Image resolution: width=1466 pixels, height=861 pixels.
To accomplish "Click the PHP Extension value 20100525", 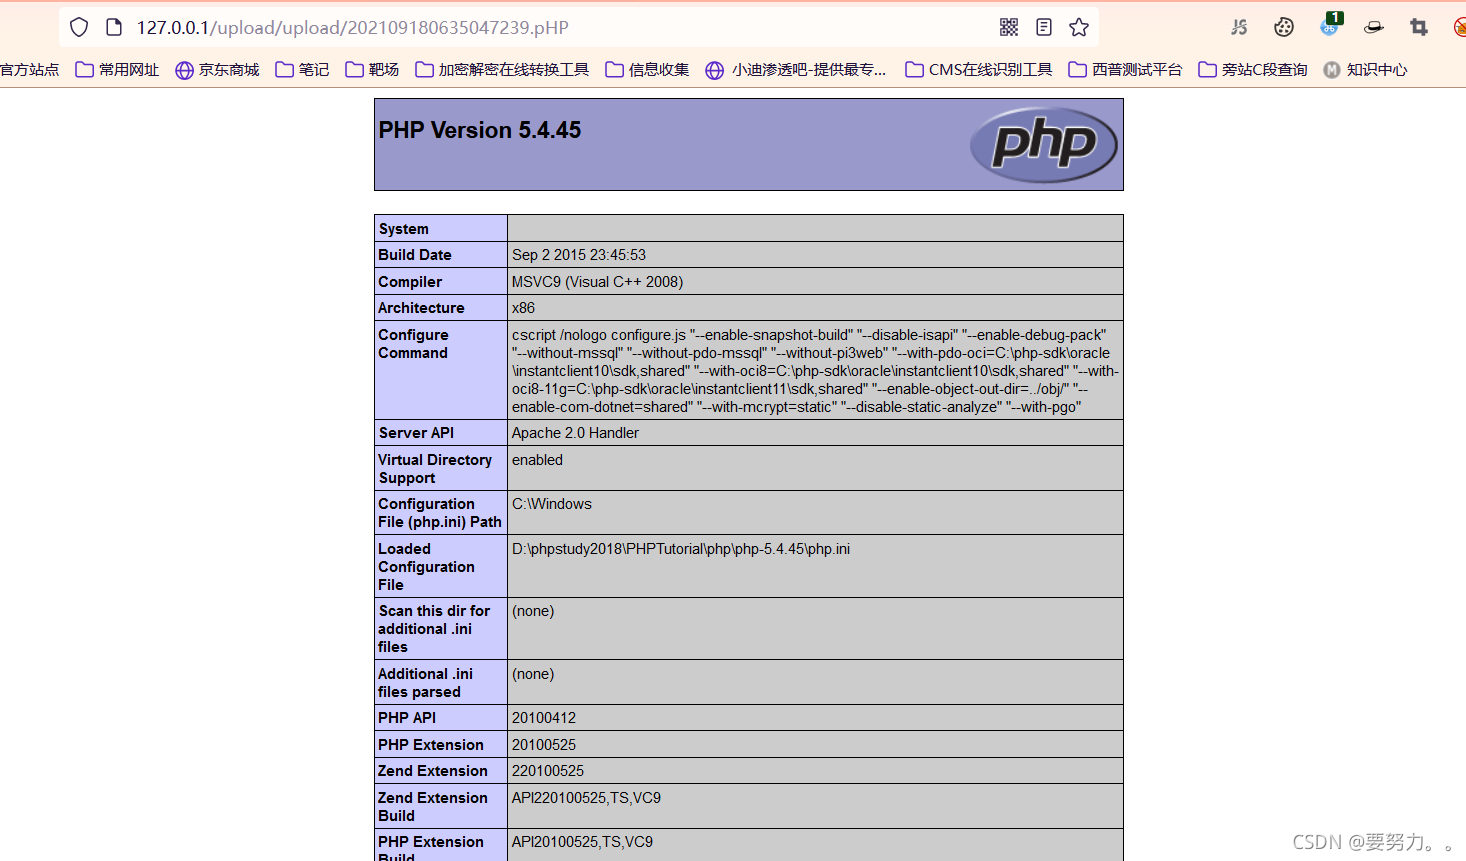I will click(x=544, y=745).
